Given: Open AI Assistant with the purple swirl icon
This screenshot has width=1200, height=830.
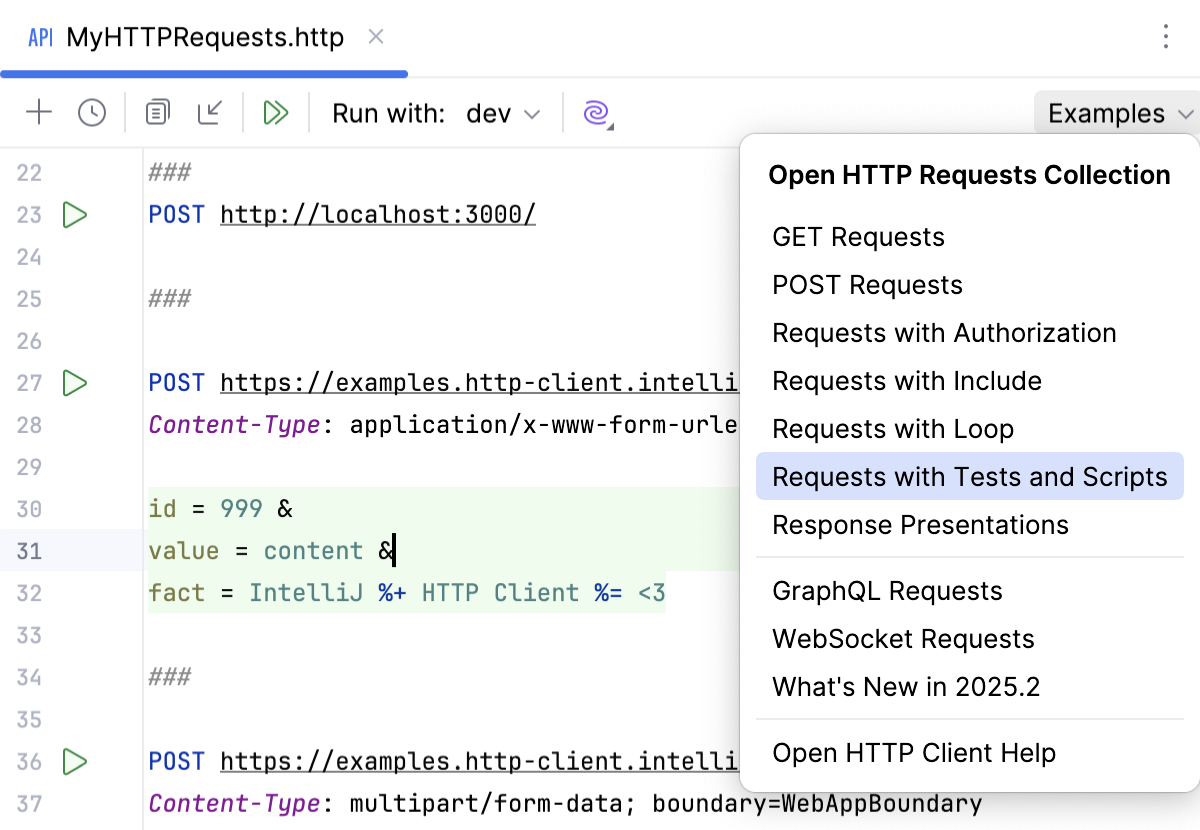Looking at the screenshot, I should (597, 113).
